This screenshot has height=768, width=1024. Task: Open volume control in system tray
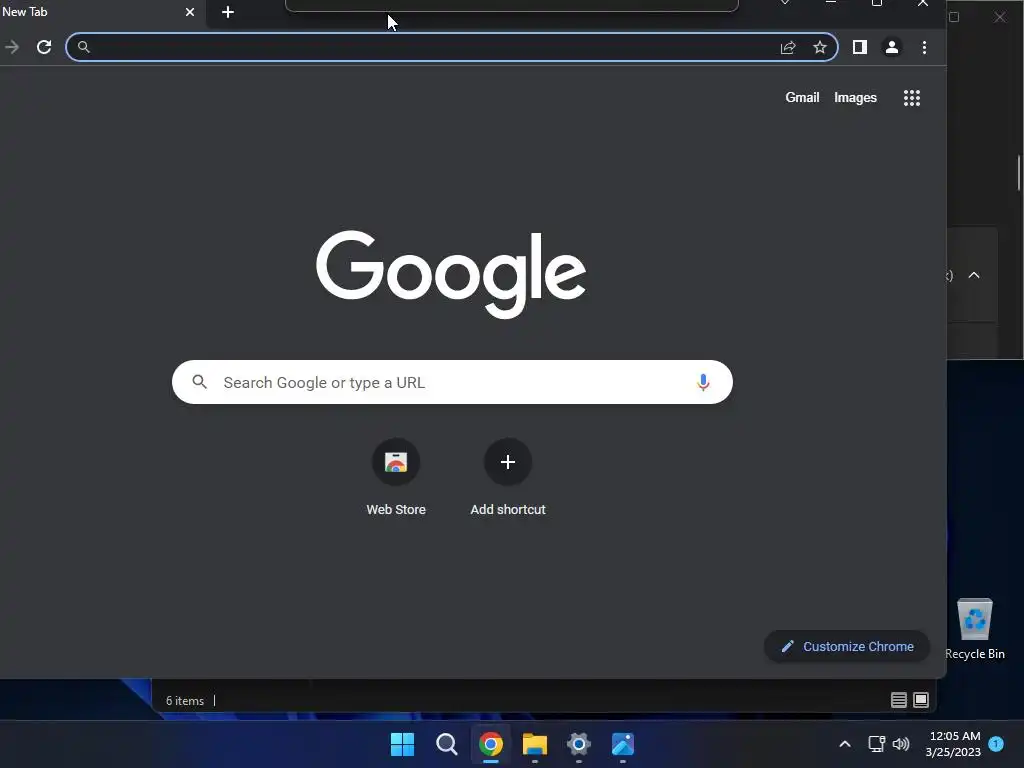901,744
